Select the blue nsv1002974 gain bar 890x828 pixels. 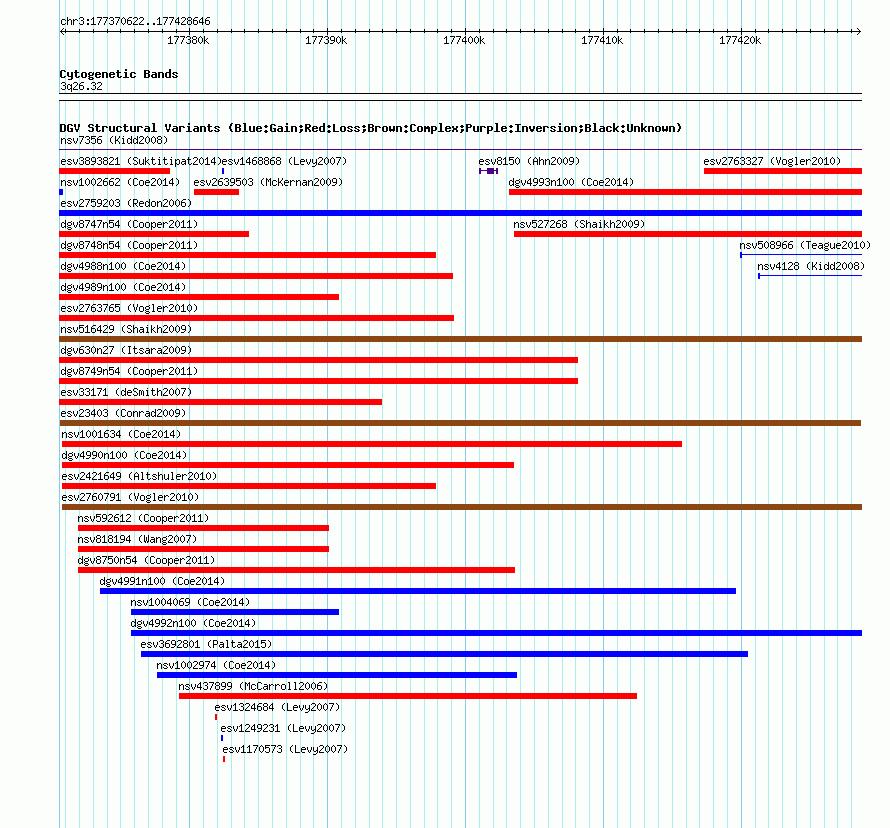tap(337, 675)
